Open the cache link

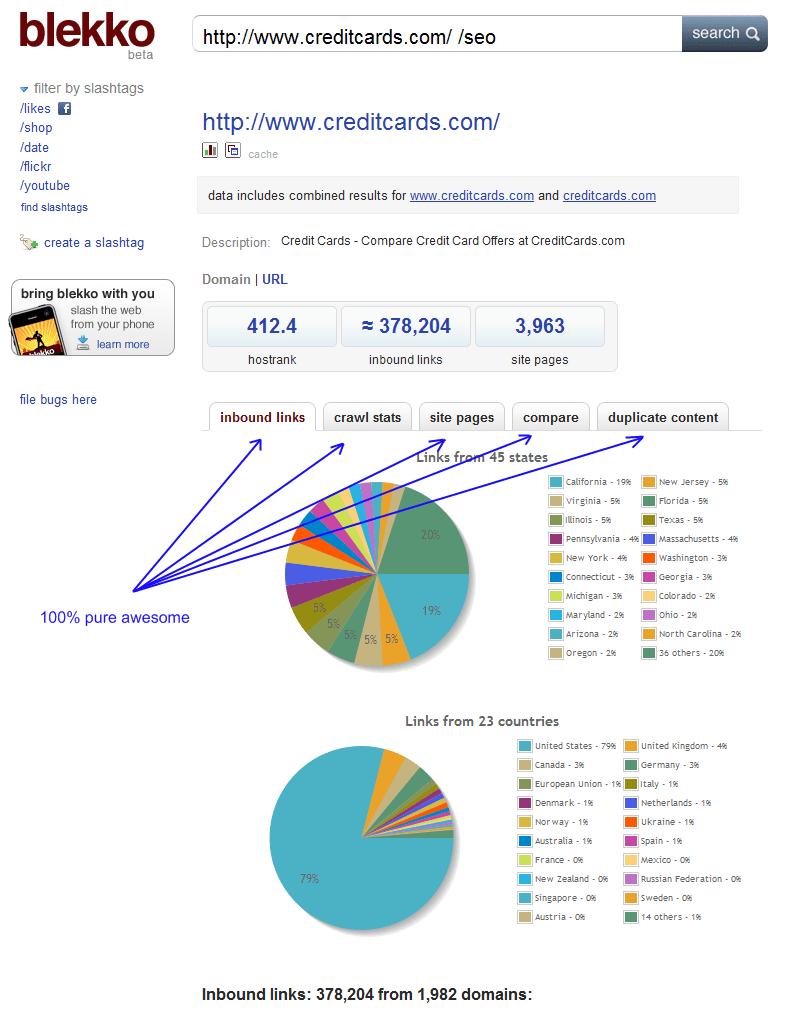tap(263, 155)
